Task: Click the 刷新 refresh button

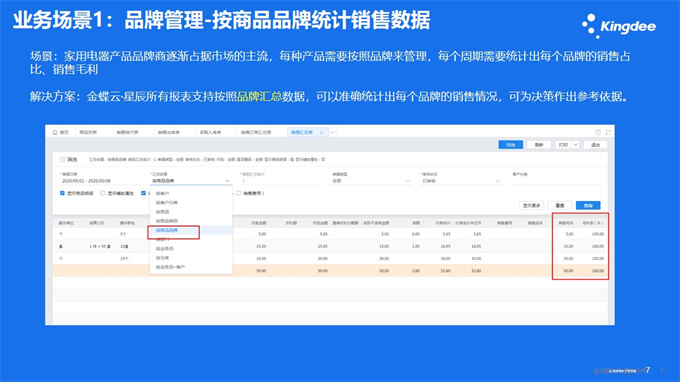Action: pos(539,145)
